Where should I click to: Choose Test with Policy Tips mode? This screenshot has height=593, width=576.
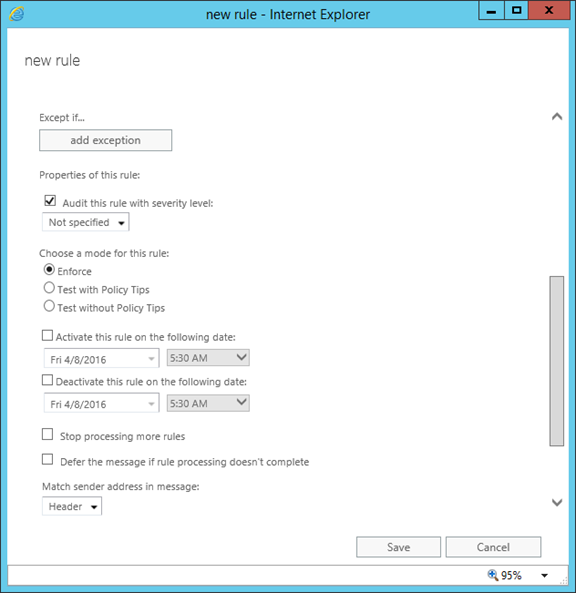pyautogui.click(x=49, y=288)
